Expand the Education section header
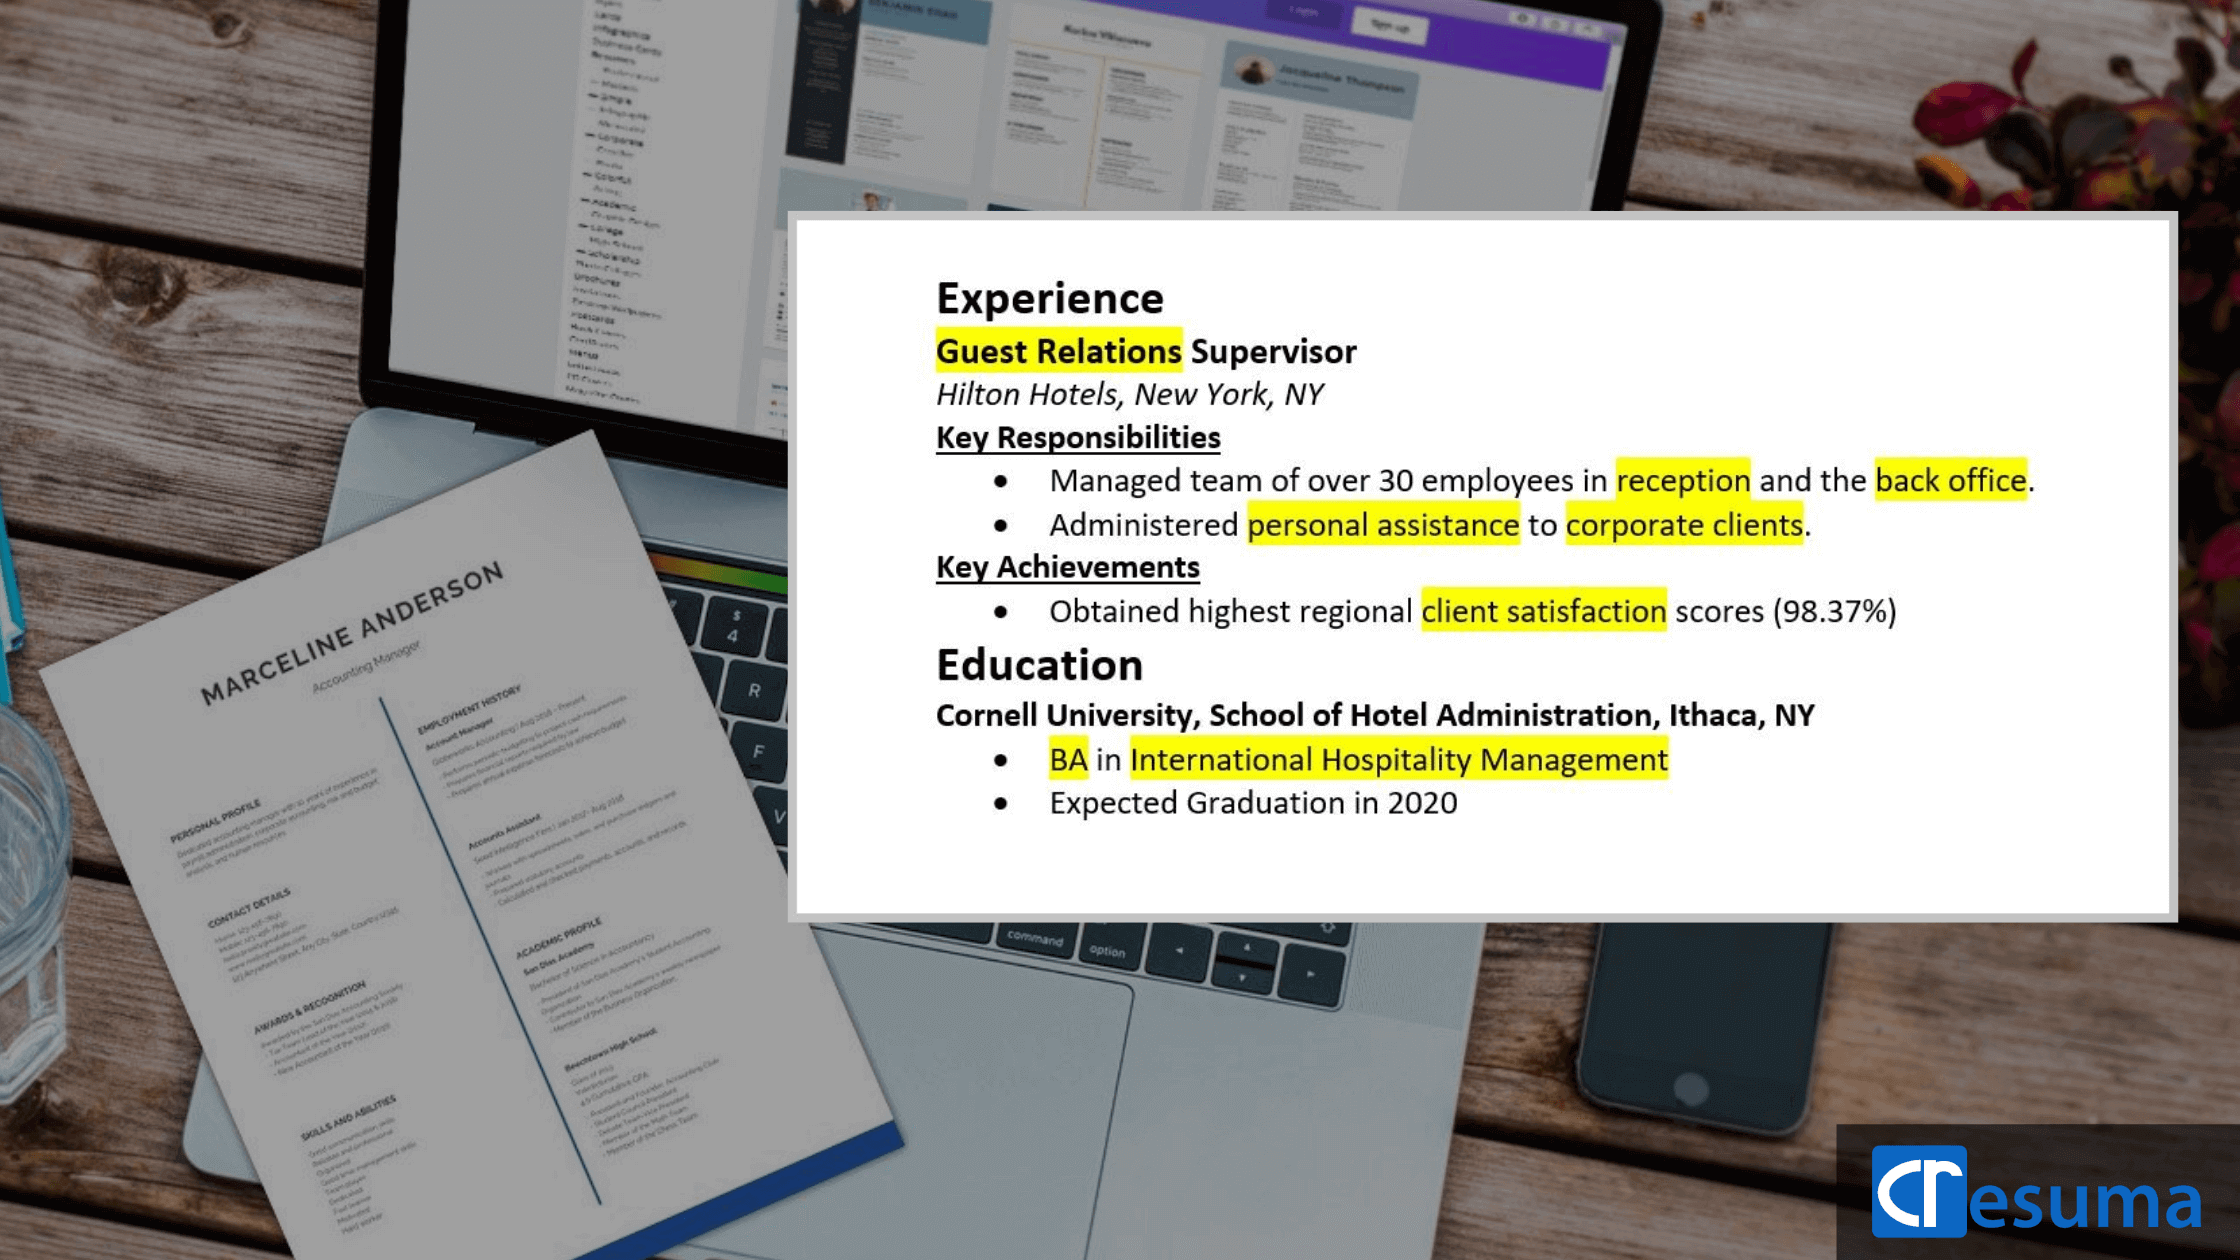 click(x=1038, y=665)
